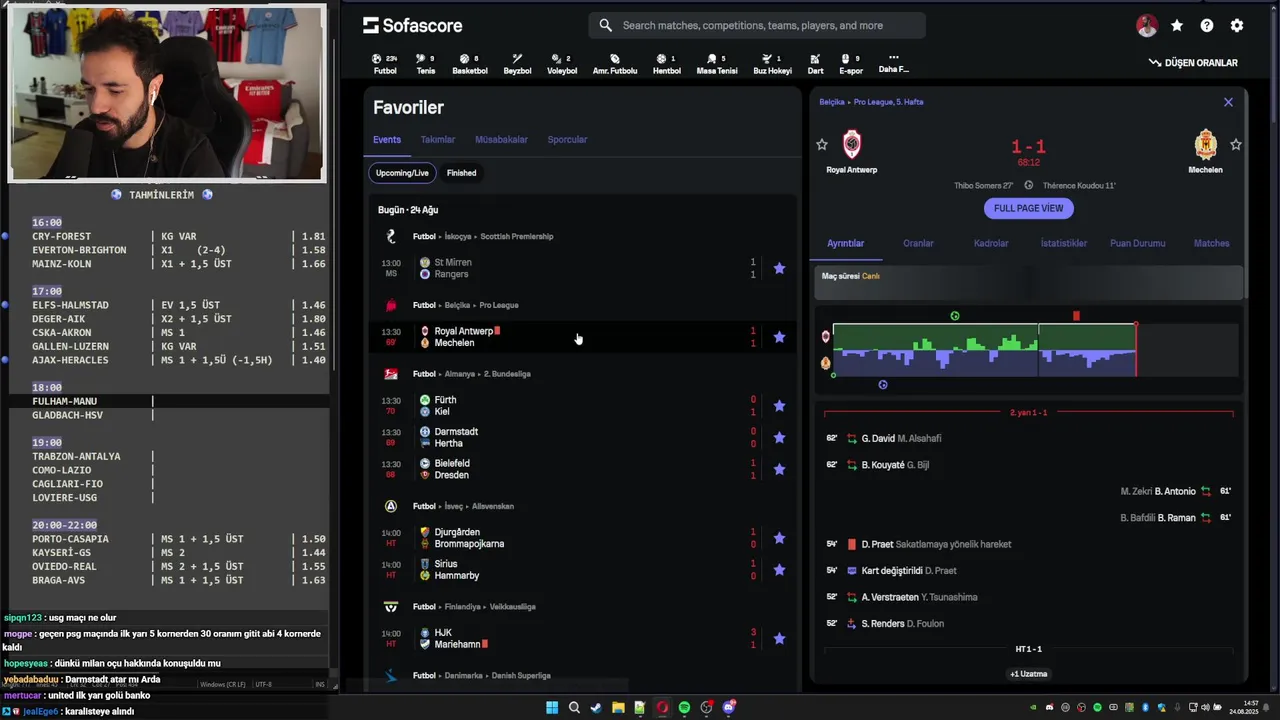This screenshot has width=1280, height=720.
Task: Open Spotify from the taskbar
Action: click(x=684, y=708)
